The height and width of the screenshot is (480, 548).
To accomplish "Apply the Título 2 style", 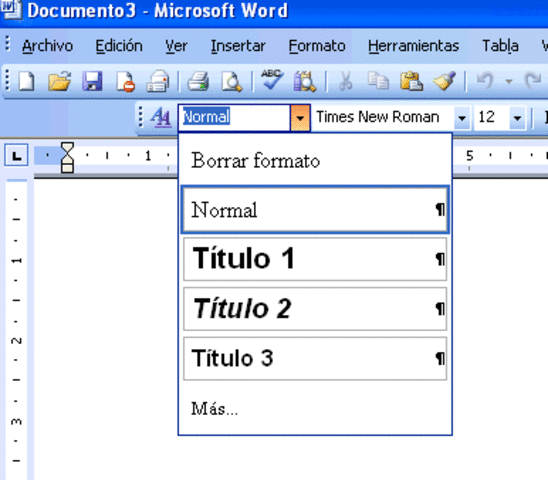I will (315, 309).
